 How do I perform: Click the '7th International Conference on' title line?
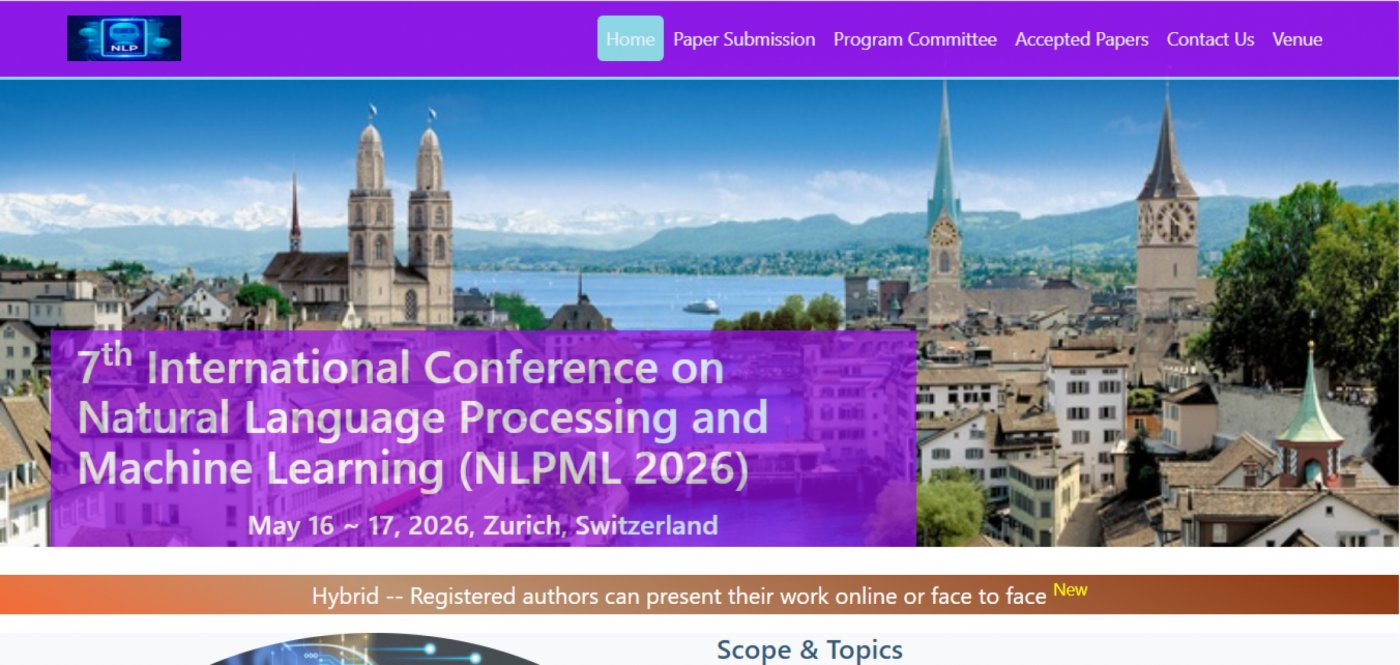[x=400, y=368]
